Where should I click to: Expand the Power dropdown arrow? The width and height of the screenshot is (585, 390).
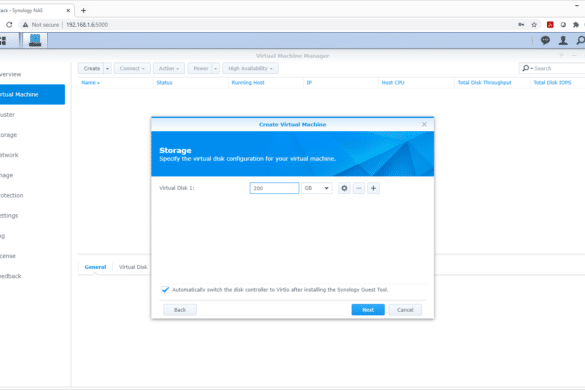tap(215, 68)
